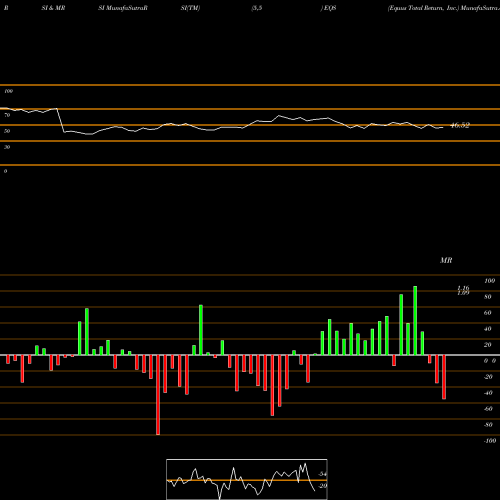Click the sharp drop on the RSI line
Image resolution: width=500 pixels, height=500 pixels.
coord(60,120)
